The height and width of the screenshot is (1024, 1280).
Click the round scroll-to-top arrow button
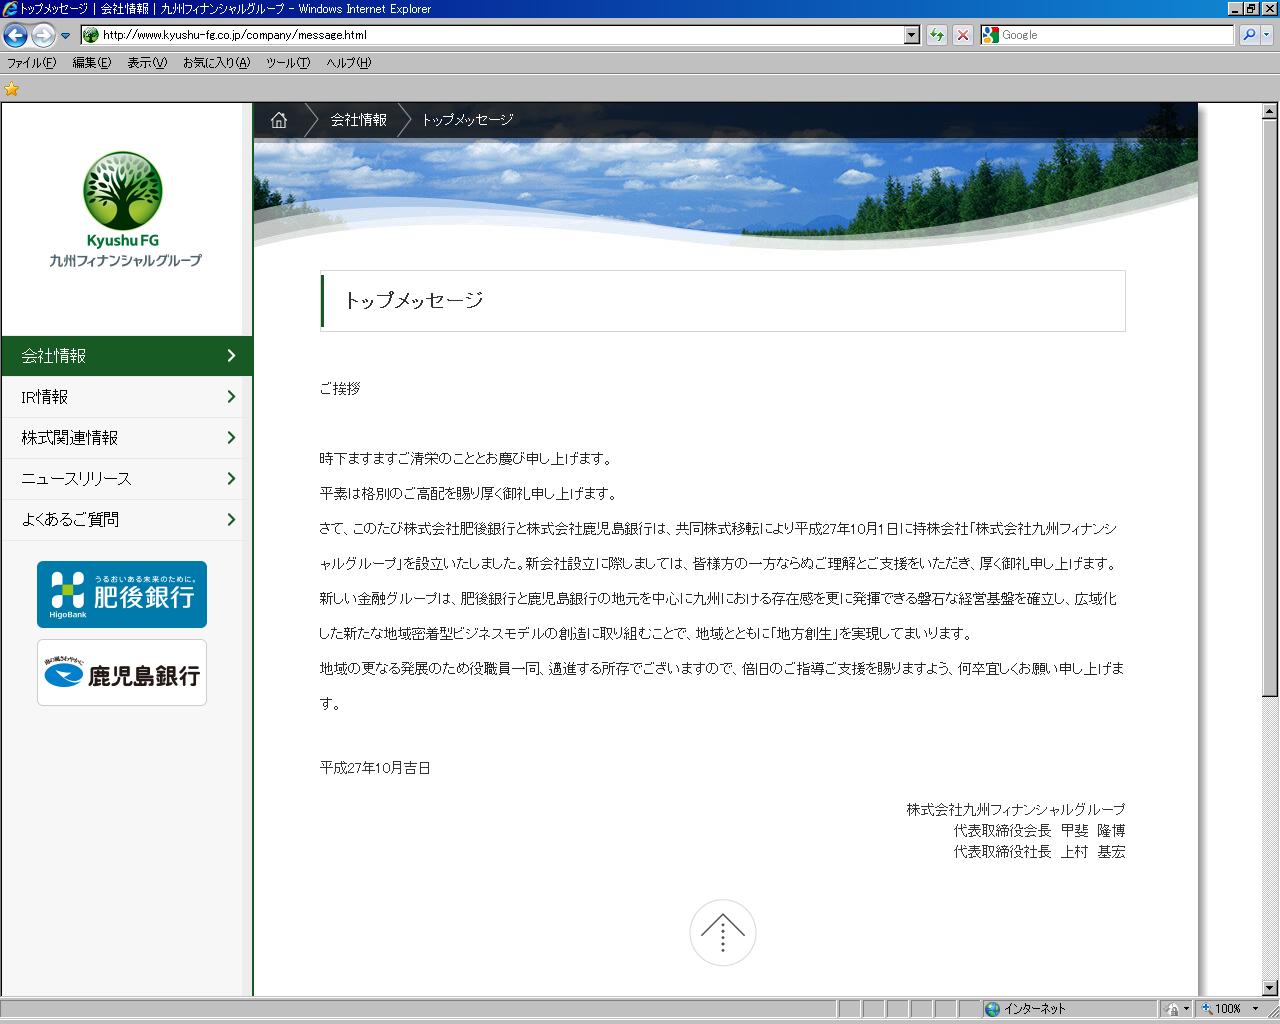tap(723, 933)
